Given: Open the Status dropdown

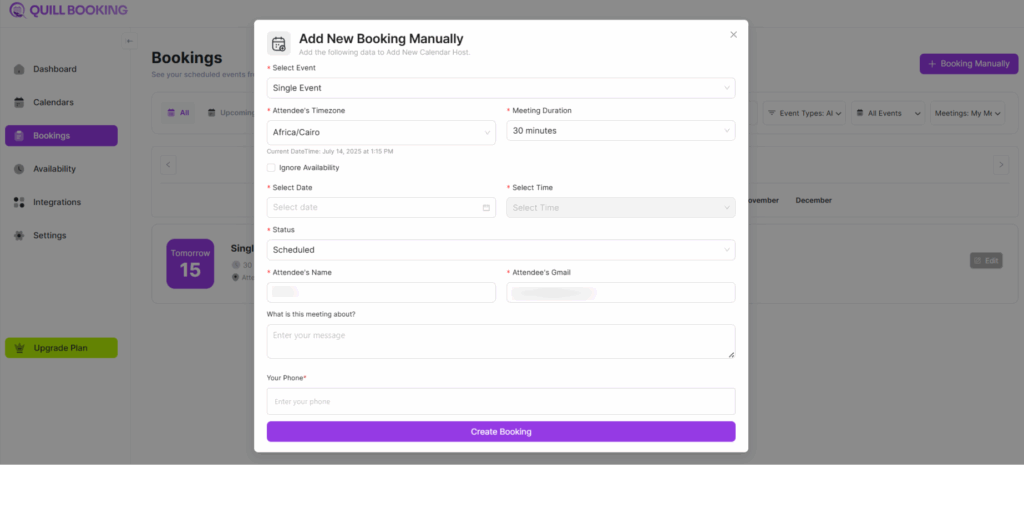Looking at the screenshot, I should [500, 250].
